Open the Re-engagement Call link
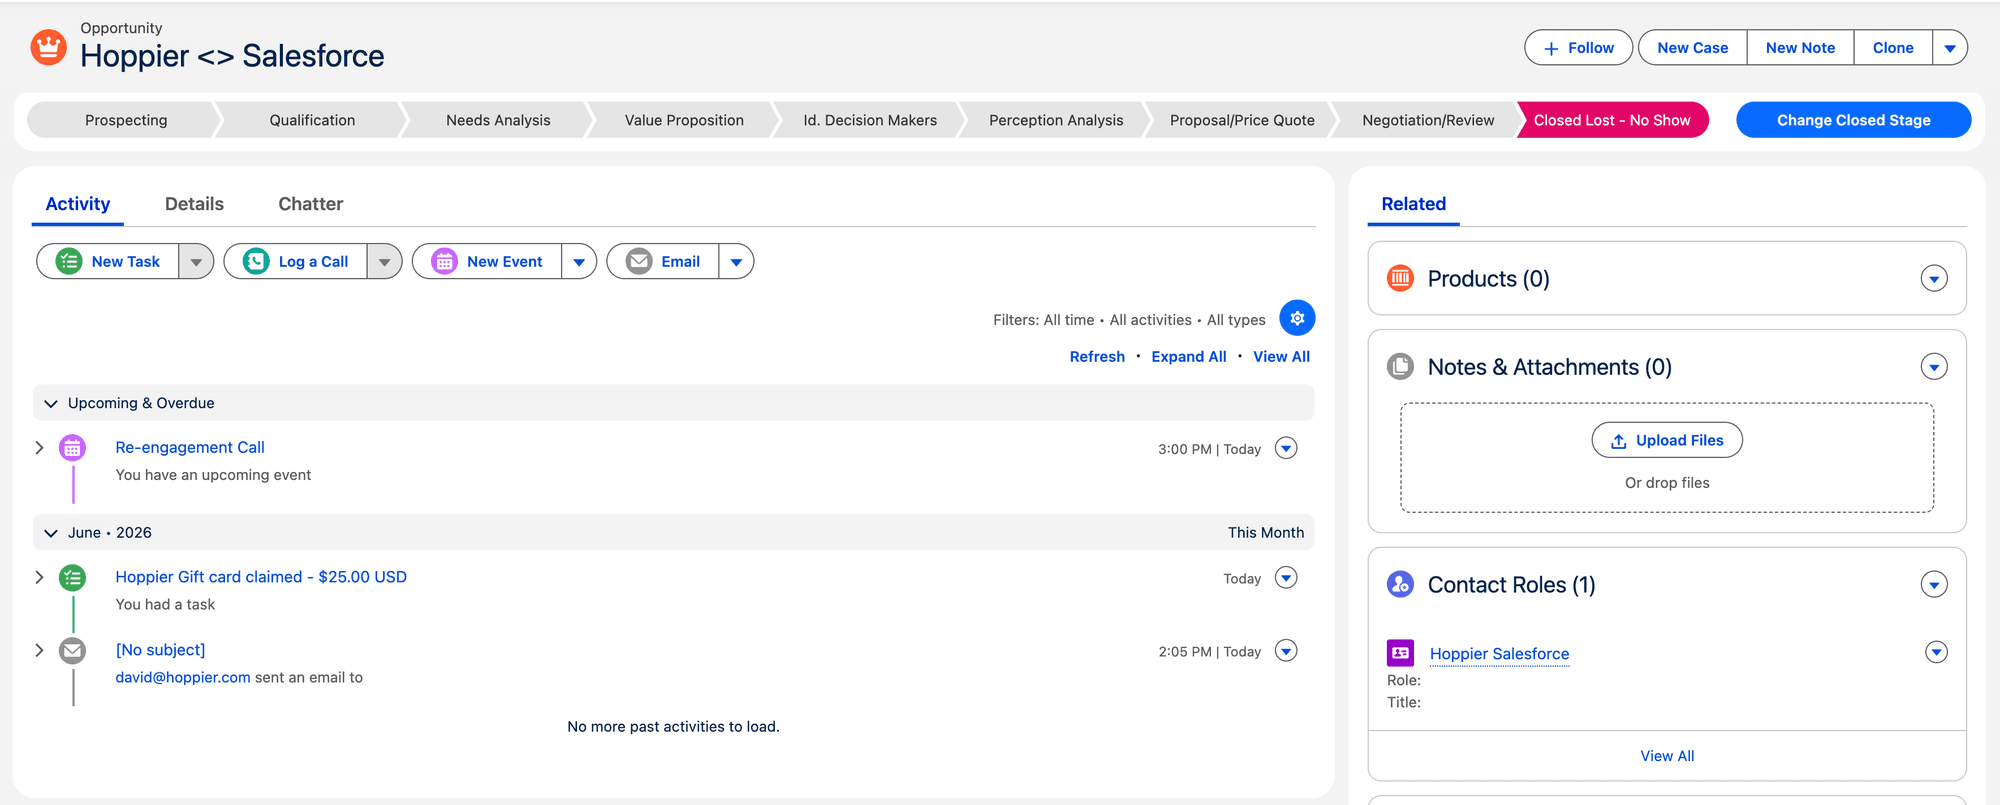The height and width of the screenshot is (805, 2000). point(190,448)
